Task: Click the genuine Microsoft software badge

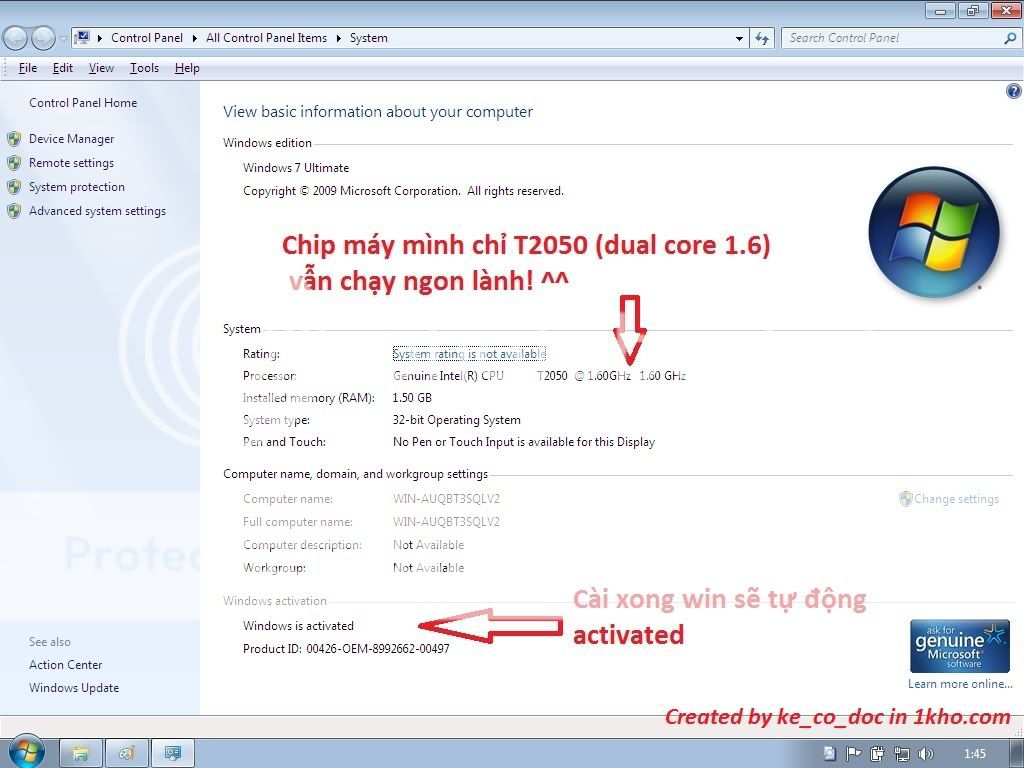Action: pos(959,646)
